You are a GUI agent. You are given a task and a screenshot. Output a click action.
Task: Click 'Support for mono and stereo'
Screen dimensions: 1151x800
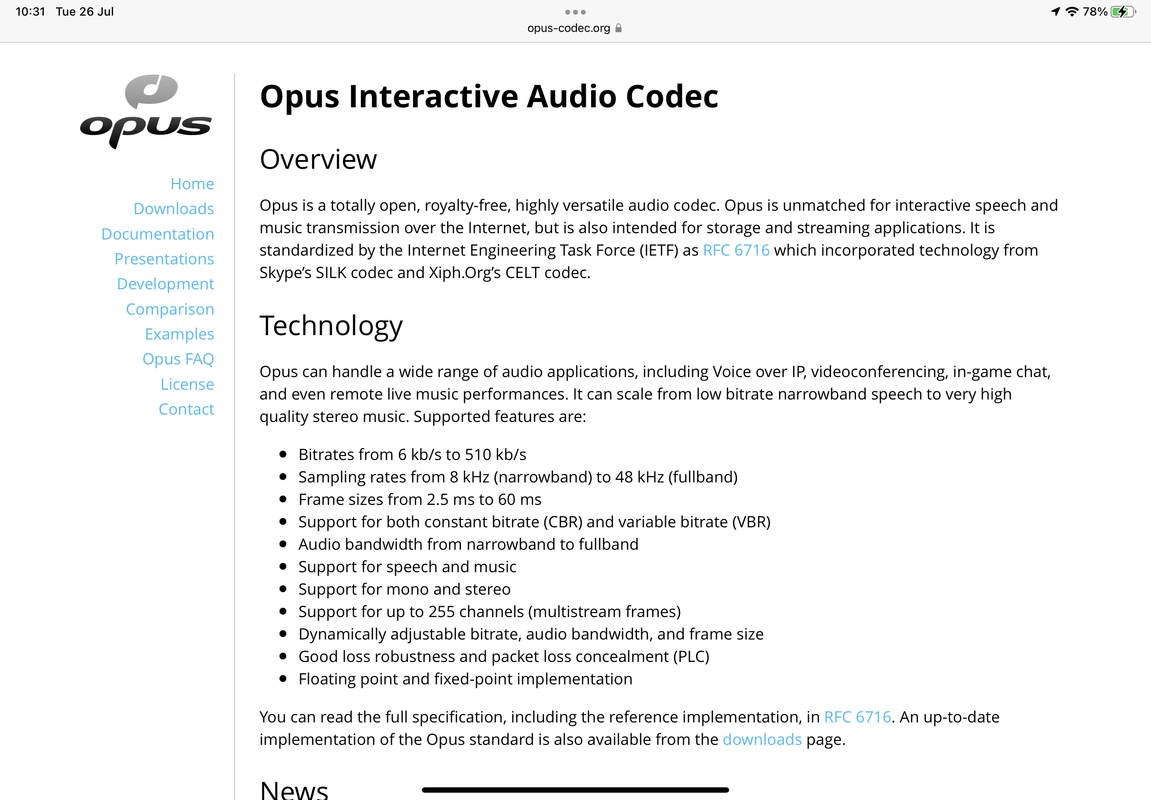coord(404,589)
